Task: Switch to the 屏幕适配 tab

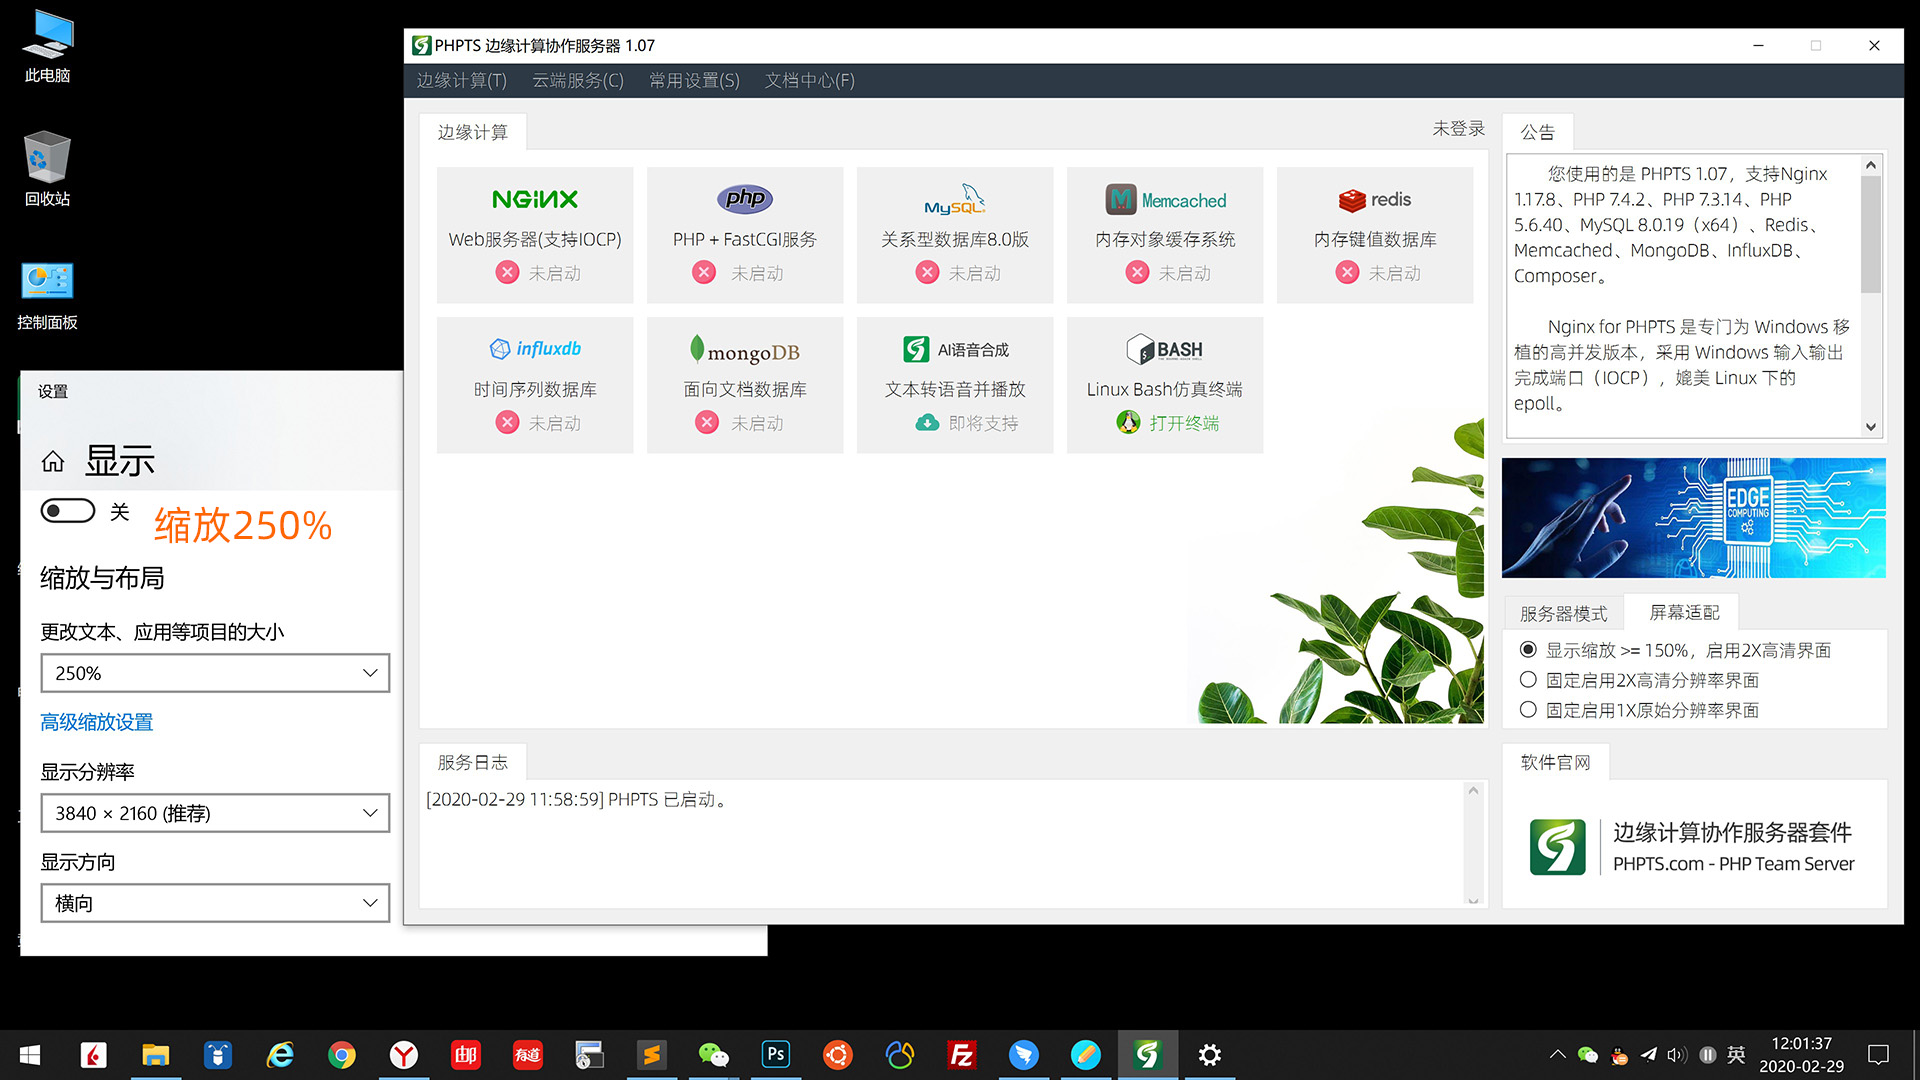Action: click(1684, 612)
